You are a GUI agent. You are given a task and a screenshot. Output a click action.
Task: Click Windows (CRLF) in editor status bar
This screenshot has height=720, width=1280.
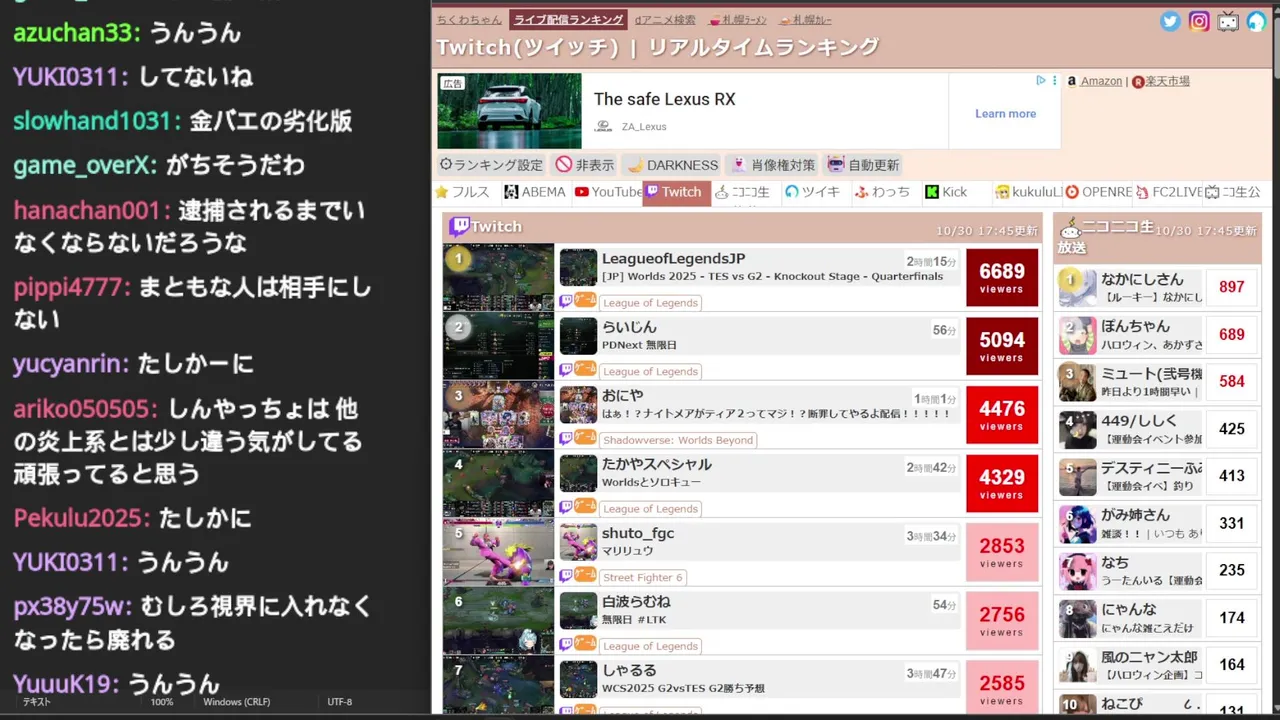[x=236, y=702]
